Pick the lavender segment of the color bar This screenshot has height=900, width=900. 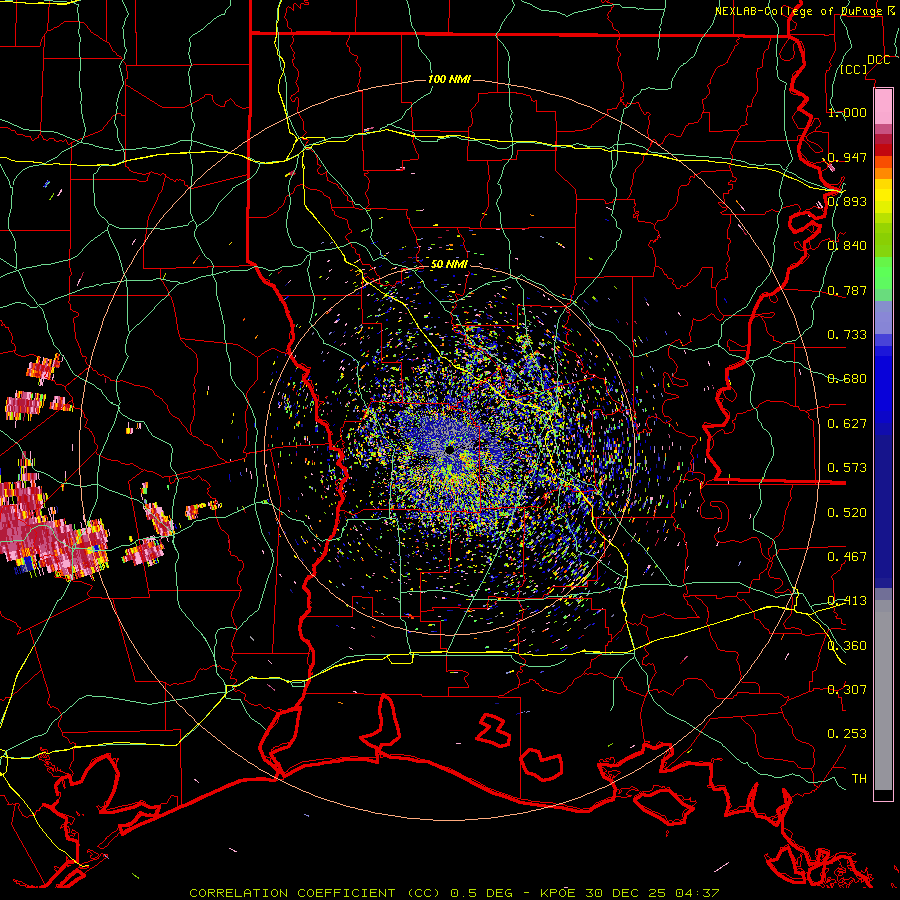(x=883, y=317)
